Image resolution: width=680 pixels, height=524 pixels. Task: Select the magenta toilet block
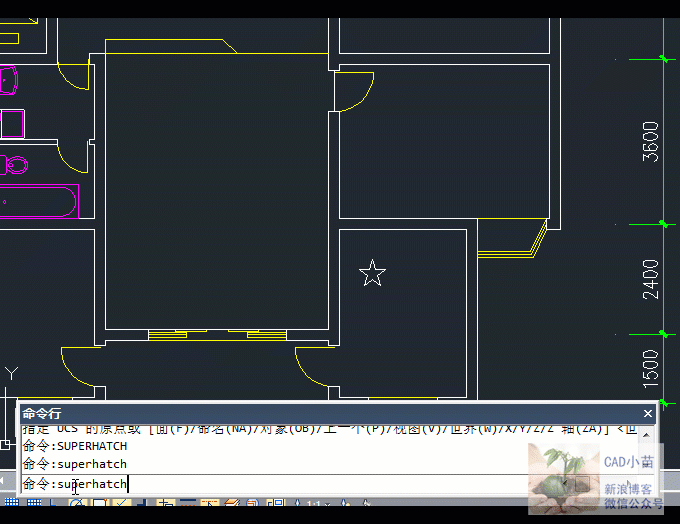coord(13,164)
